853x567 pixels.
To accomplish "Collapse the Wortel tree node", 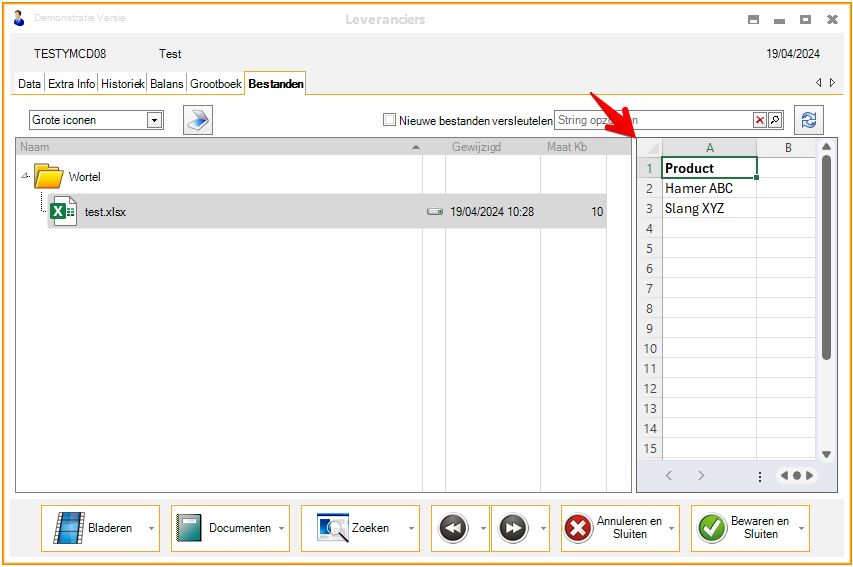I will click(x=25, y=177).
